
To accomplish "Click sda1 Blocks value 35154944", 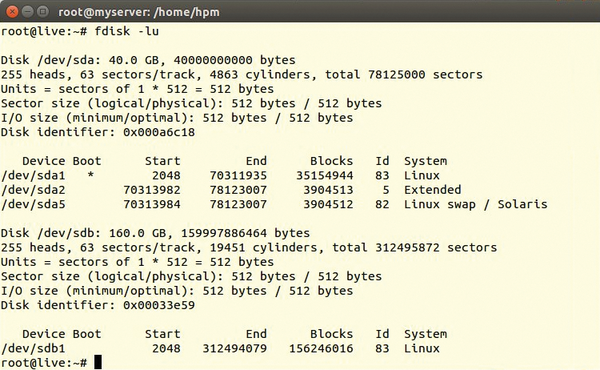I will point(324,176).
